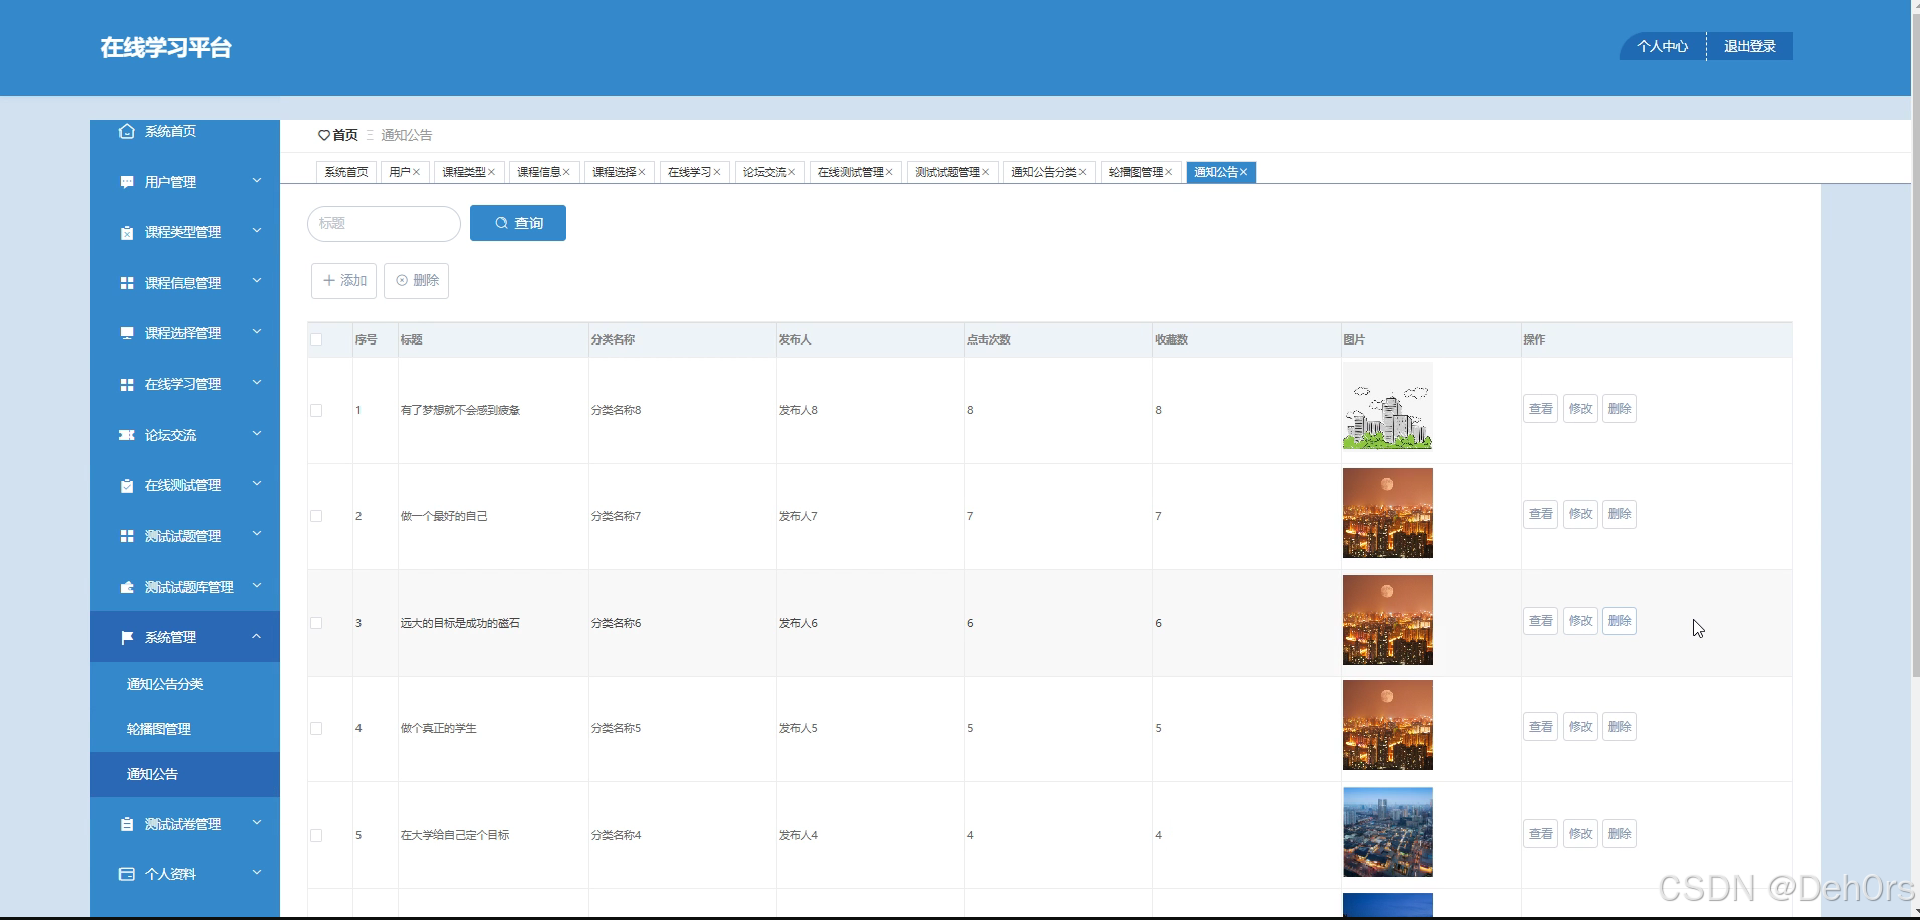The image size is (1920, 920).
Task: Click the blue cityscape thumbnail in row 5
Action: [1387, 832]
